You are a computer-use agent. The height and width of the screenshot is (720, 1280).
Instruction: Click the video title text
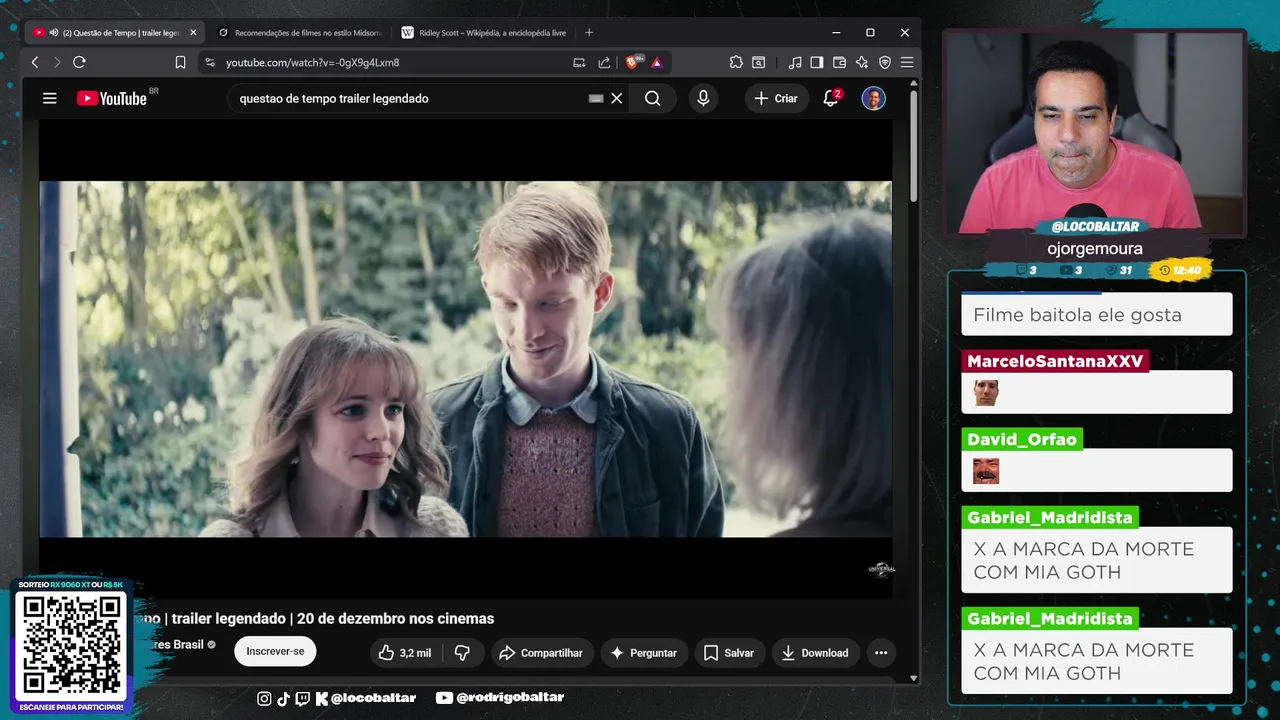pyautogui.click(x=314, y=619)
